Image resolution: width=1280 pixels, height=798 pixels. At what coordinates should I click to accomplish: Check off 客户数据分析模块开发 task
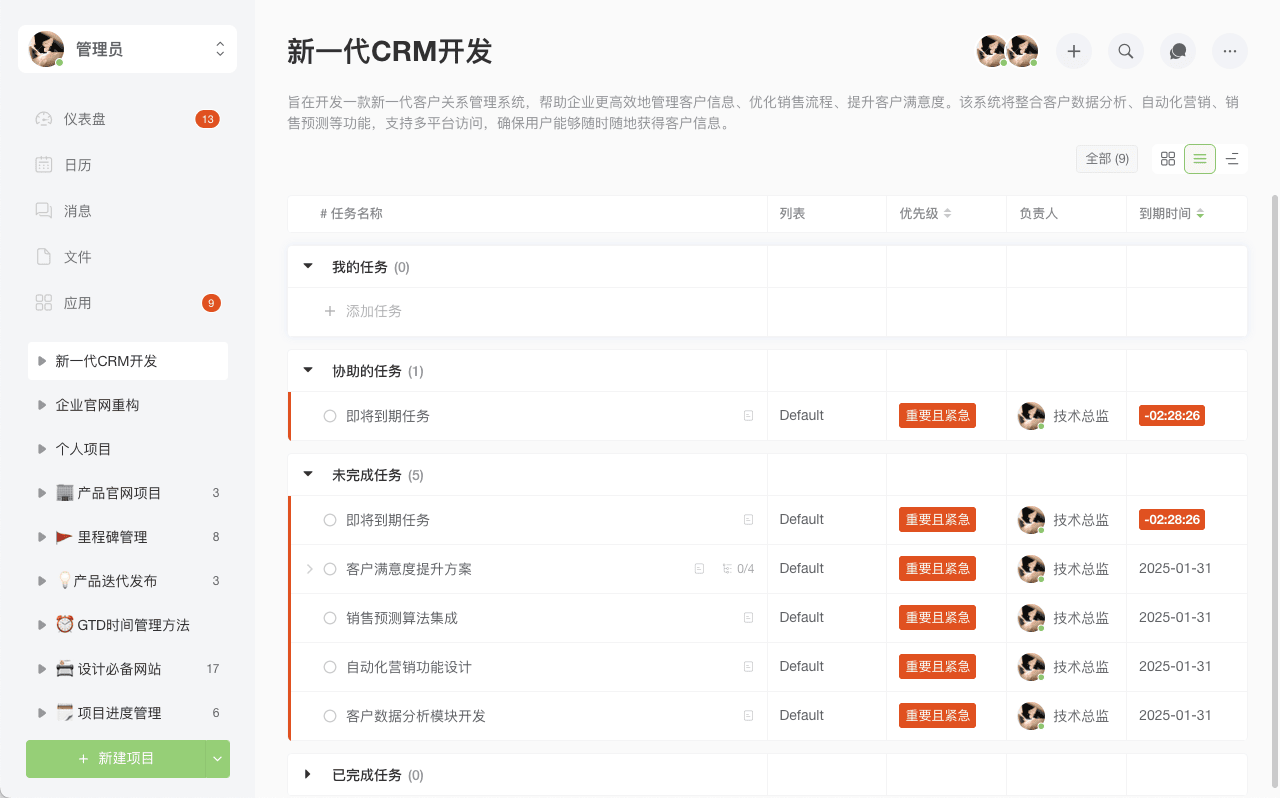[330, 716]
